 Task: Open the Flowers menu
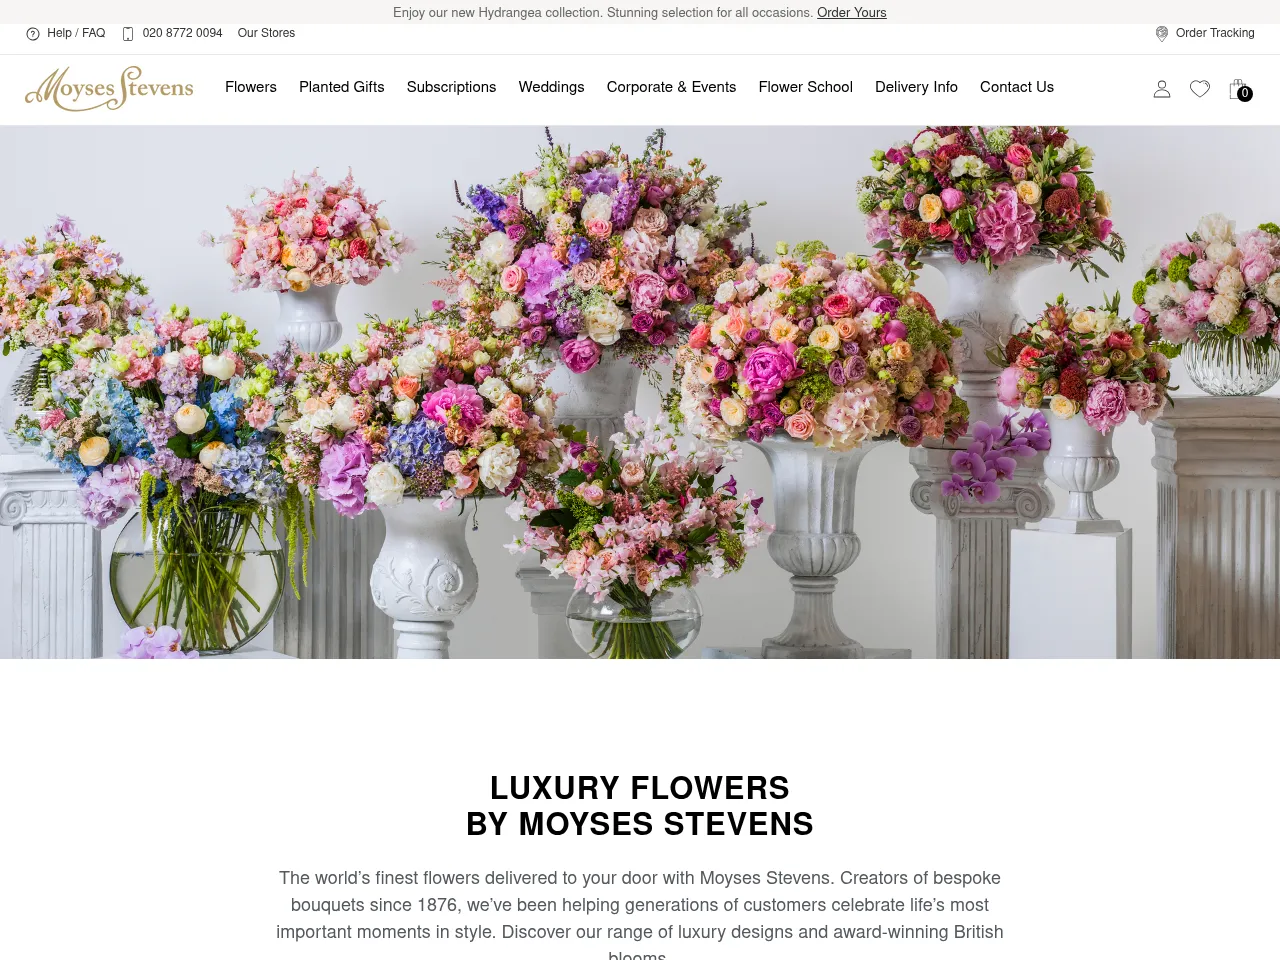pos(251,87)
